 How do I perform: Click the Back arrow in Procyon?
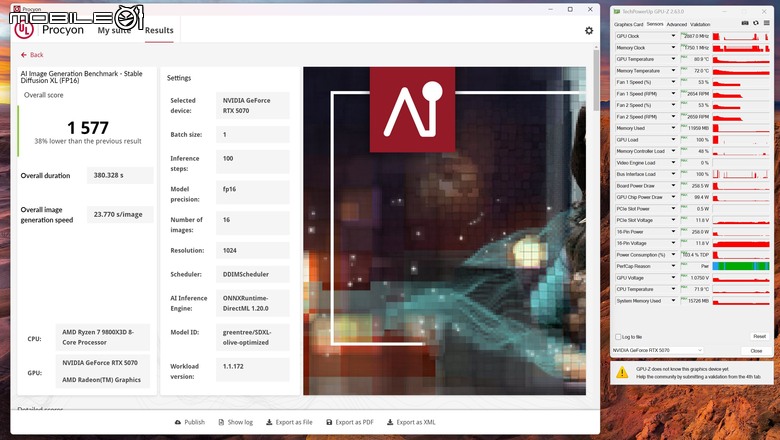point(23,55)
